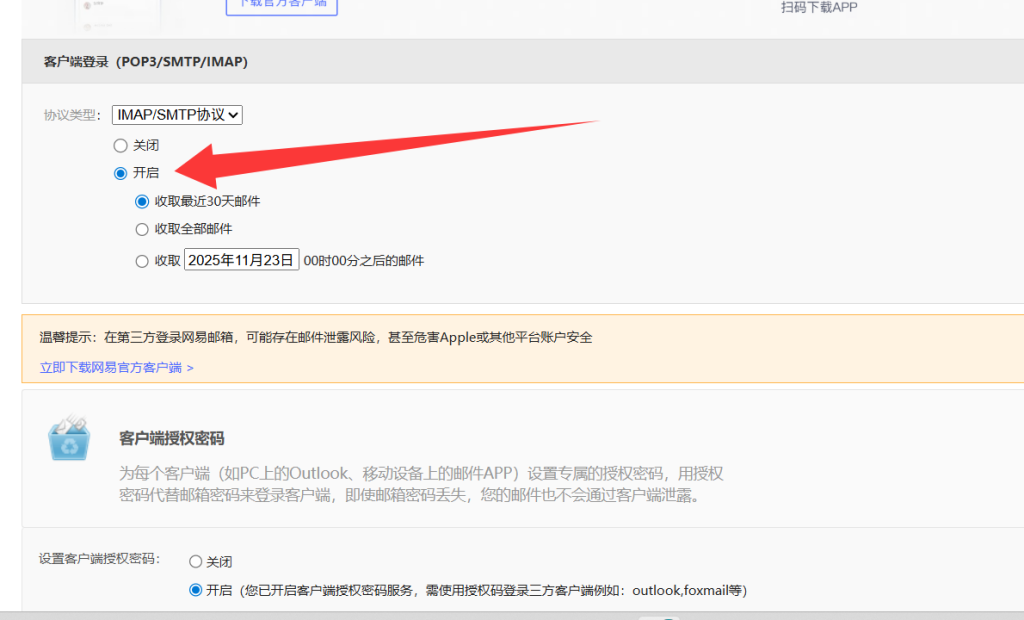
Task: Click the 00时00分之后的邮件 text
Action: (x=364, y=261)
